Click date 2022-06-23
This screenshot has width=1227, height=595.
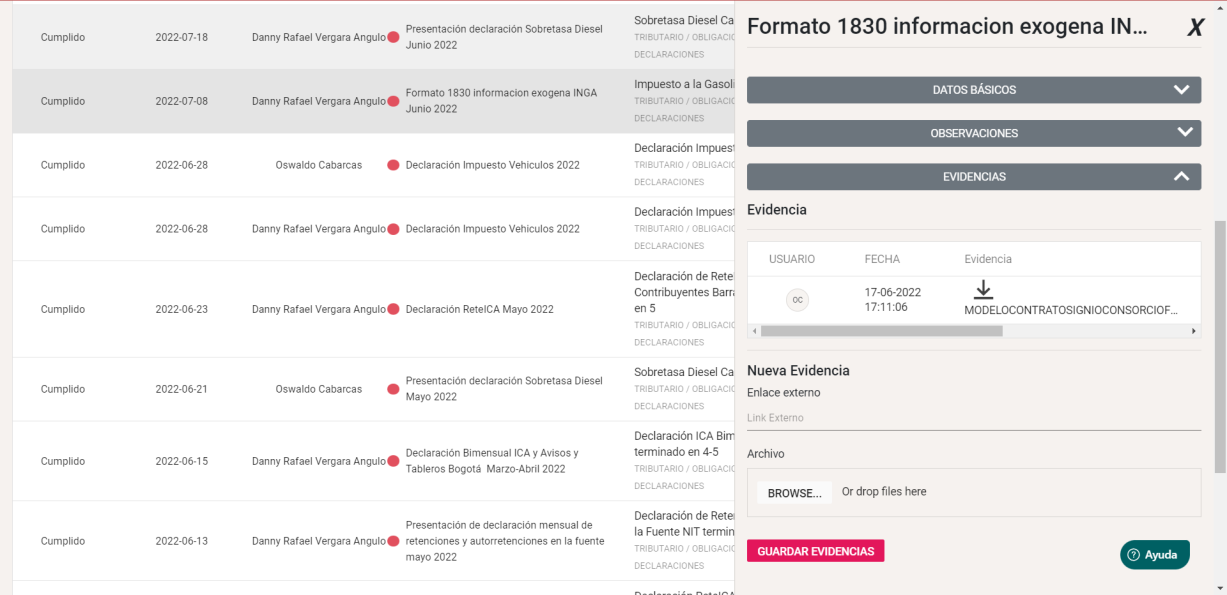[182, 309]
